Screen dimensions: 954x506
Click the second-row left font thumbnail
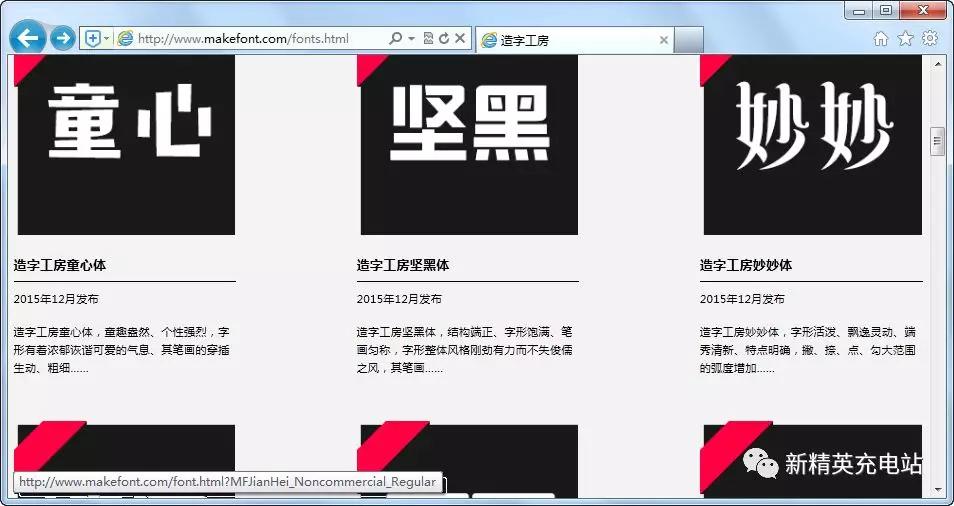pos(126,461)
